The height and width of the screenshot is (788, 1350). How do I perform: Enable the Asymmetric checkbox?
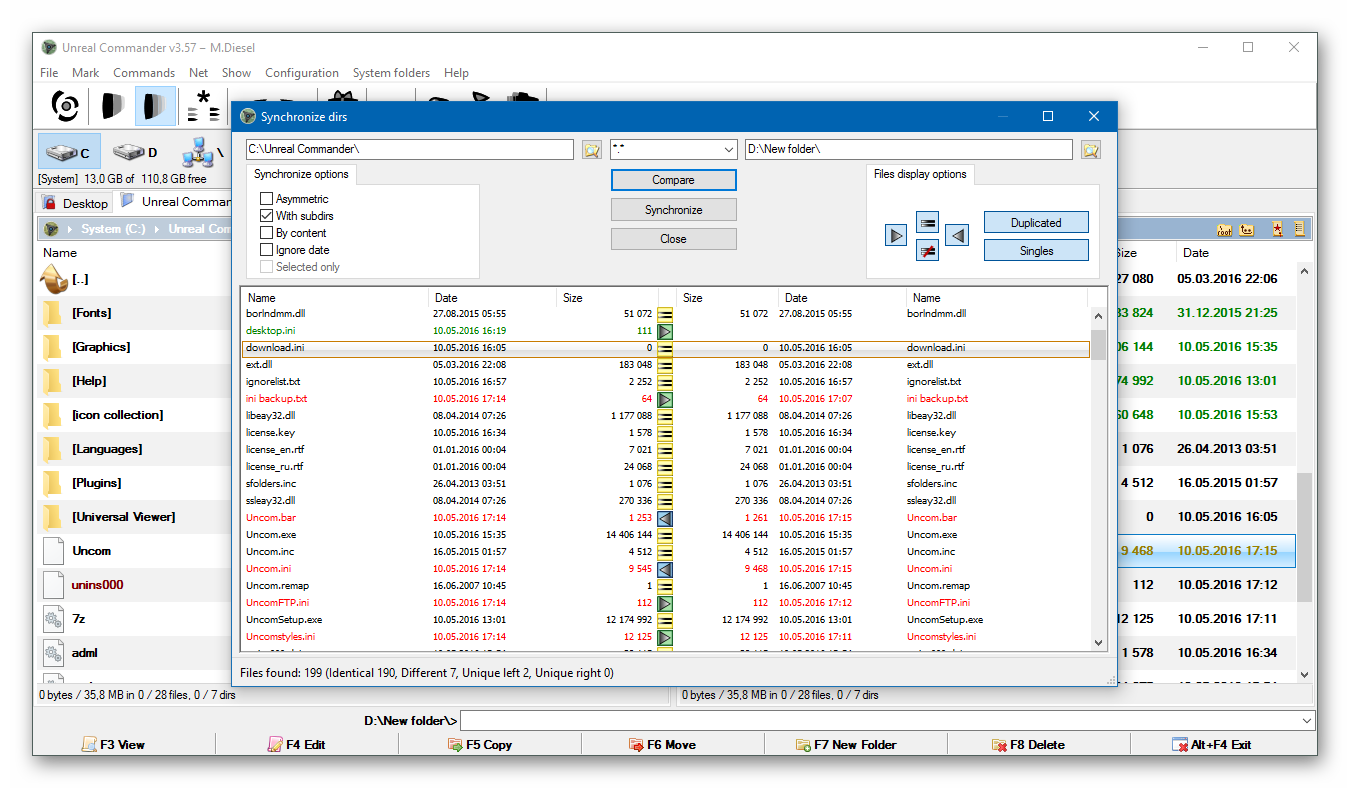click(x=267, y=199)
